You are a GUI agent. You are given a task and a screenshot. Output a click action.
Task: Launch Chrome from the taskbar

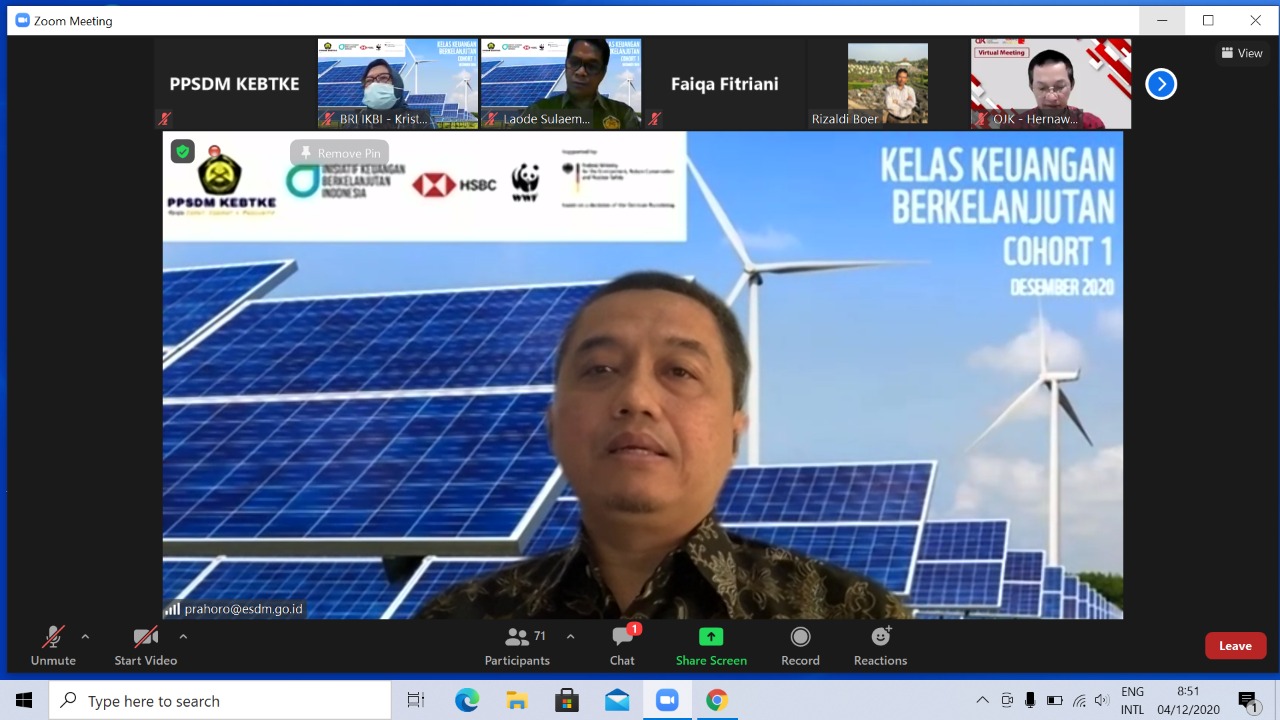(x=717, y=700)
